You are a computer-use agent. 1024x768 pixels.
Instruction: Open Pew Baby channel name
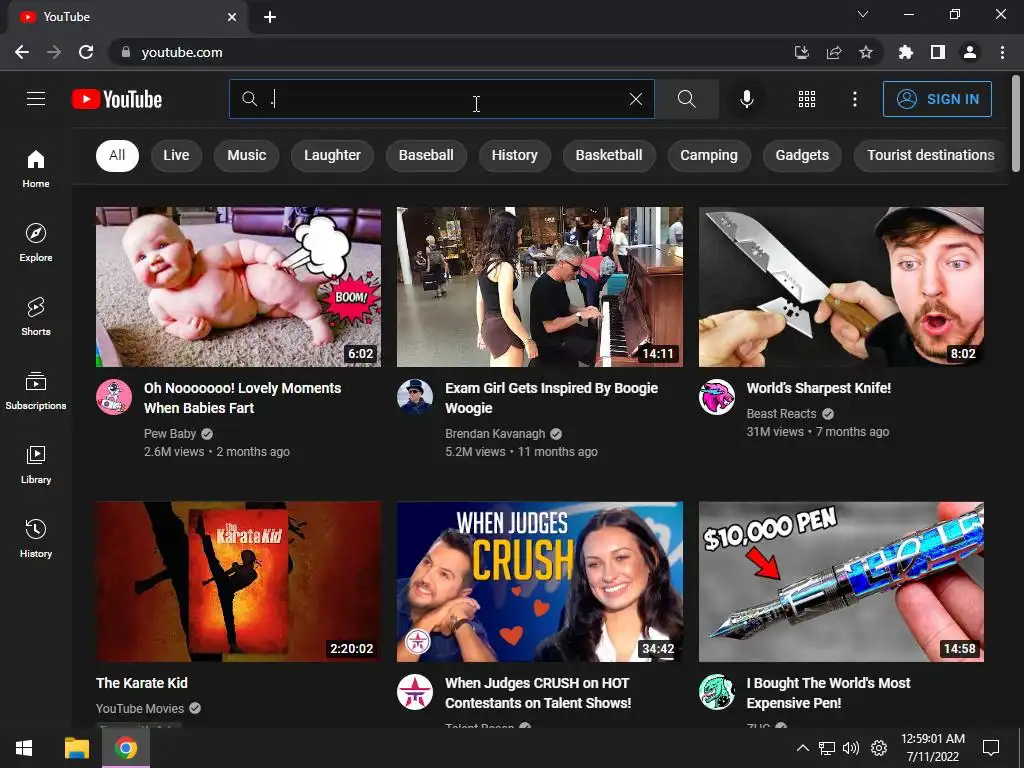pyautogui.click(x=170, y=434)
